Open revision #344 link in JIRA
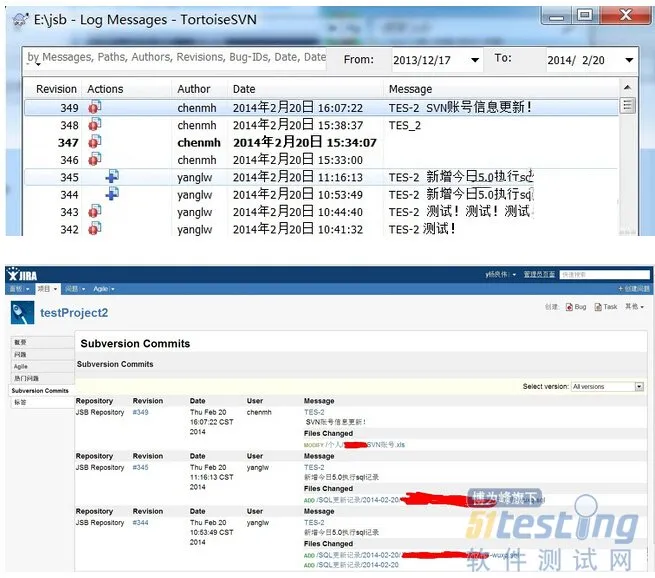 tap(140, 522)
